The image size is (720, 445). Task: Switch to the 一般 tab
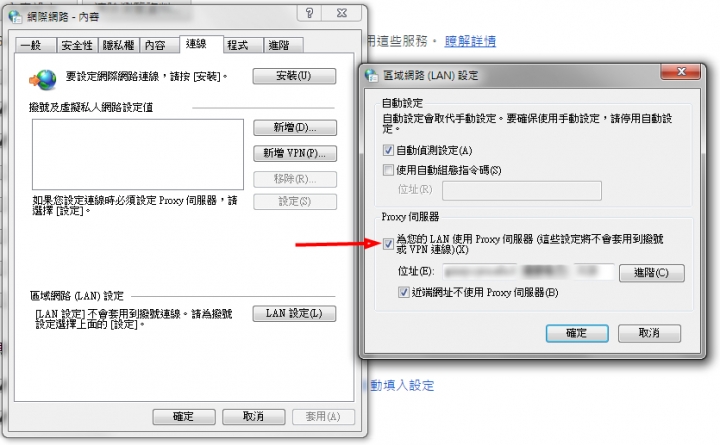pos(35,45)
